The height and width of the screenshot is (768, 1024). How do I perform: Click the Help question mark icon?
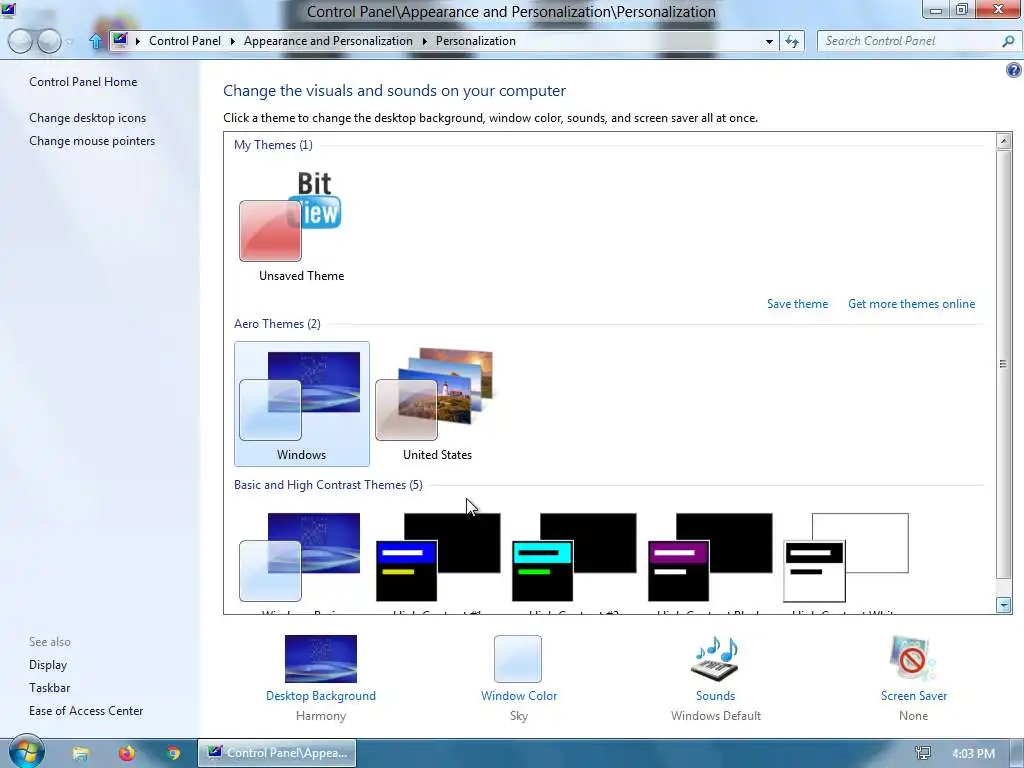coord(1014,70)
